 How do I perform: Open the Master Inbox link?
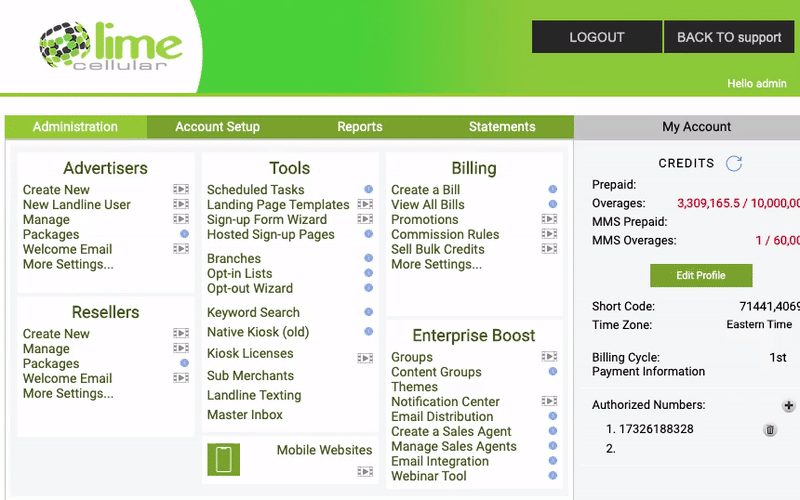(x=245, y=415)
